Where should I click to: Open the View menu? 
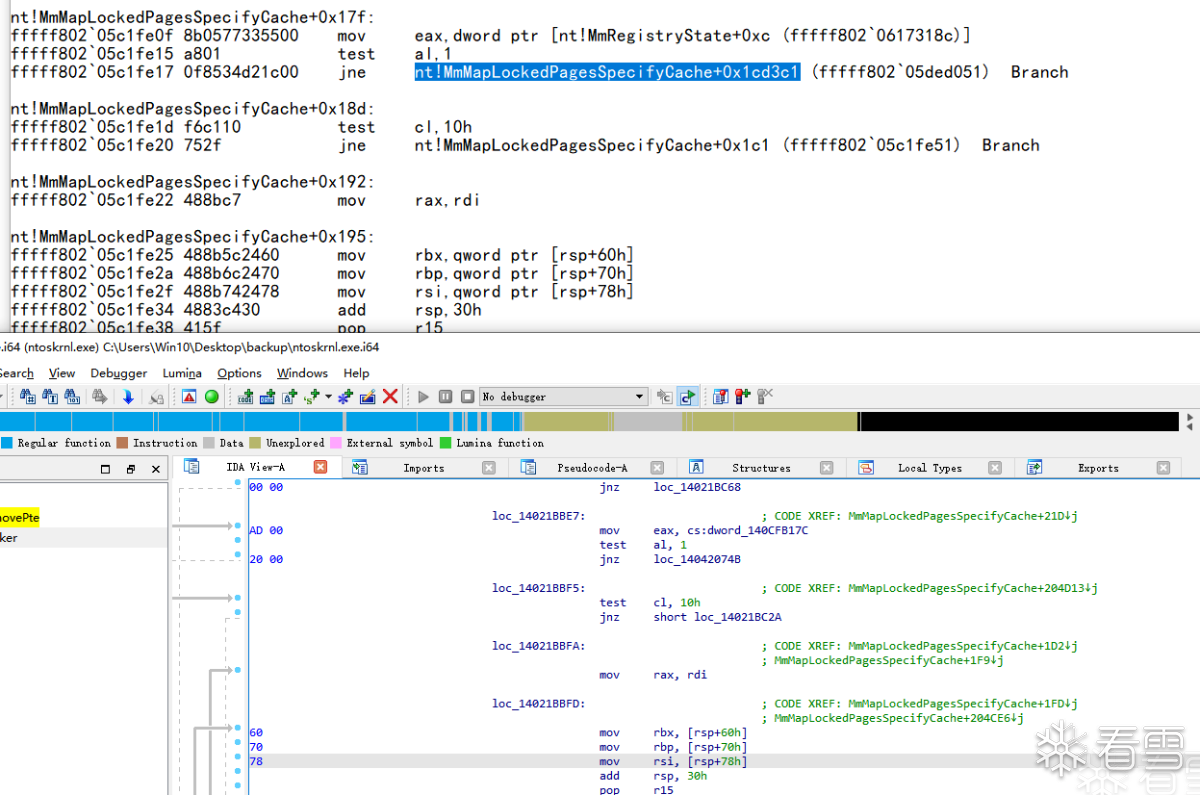62,373
